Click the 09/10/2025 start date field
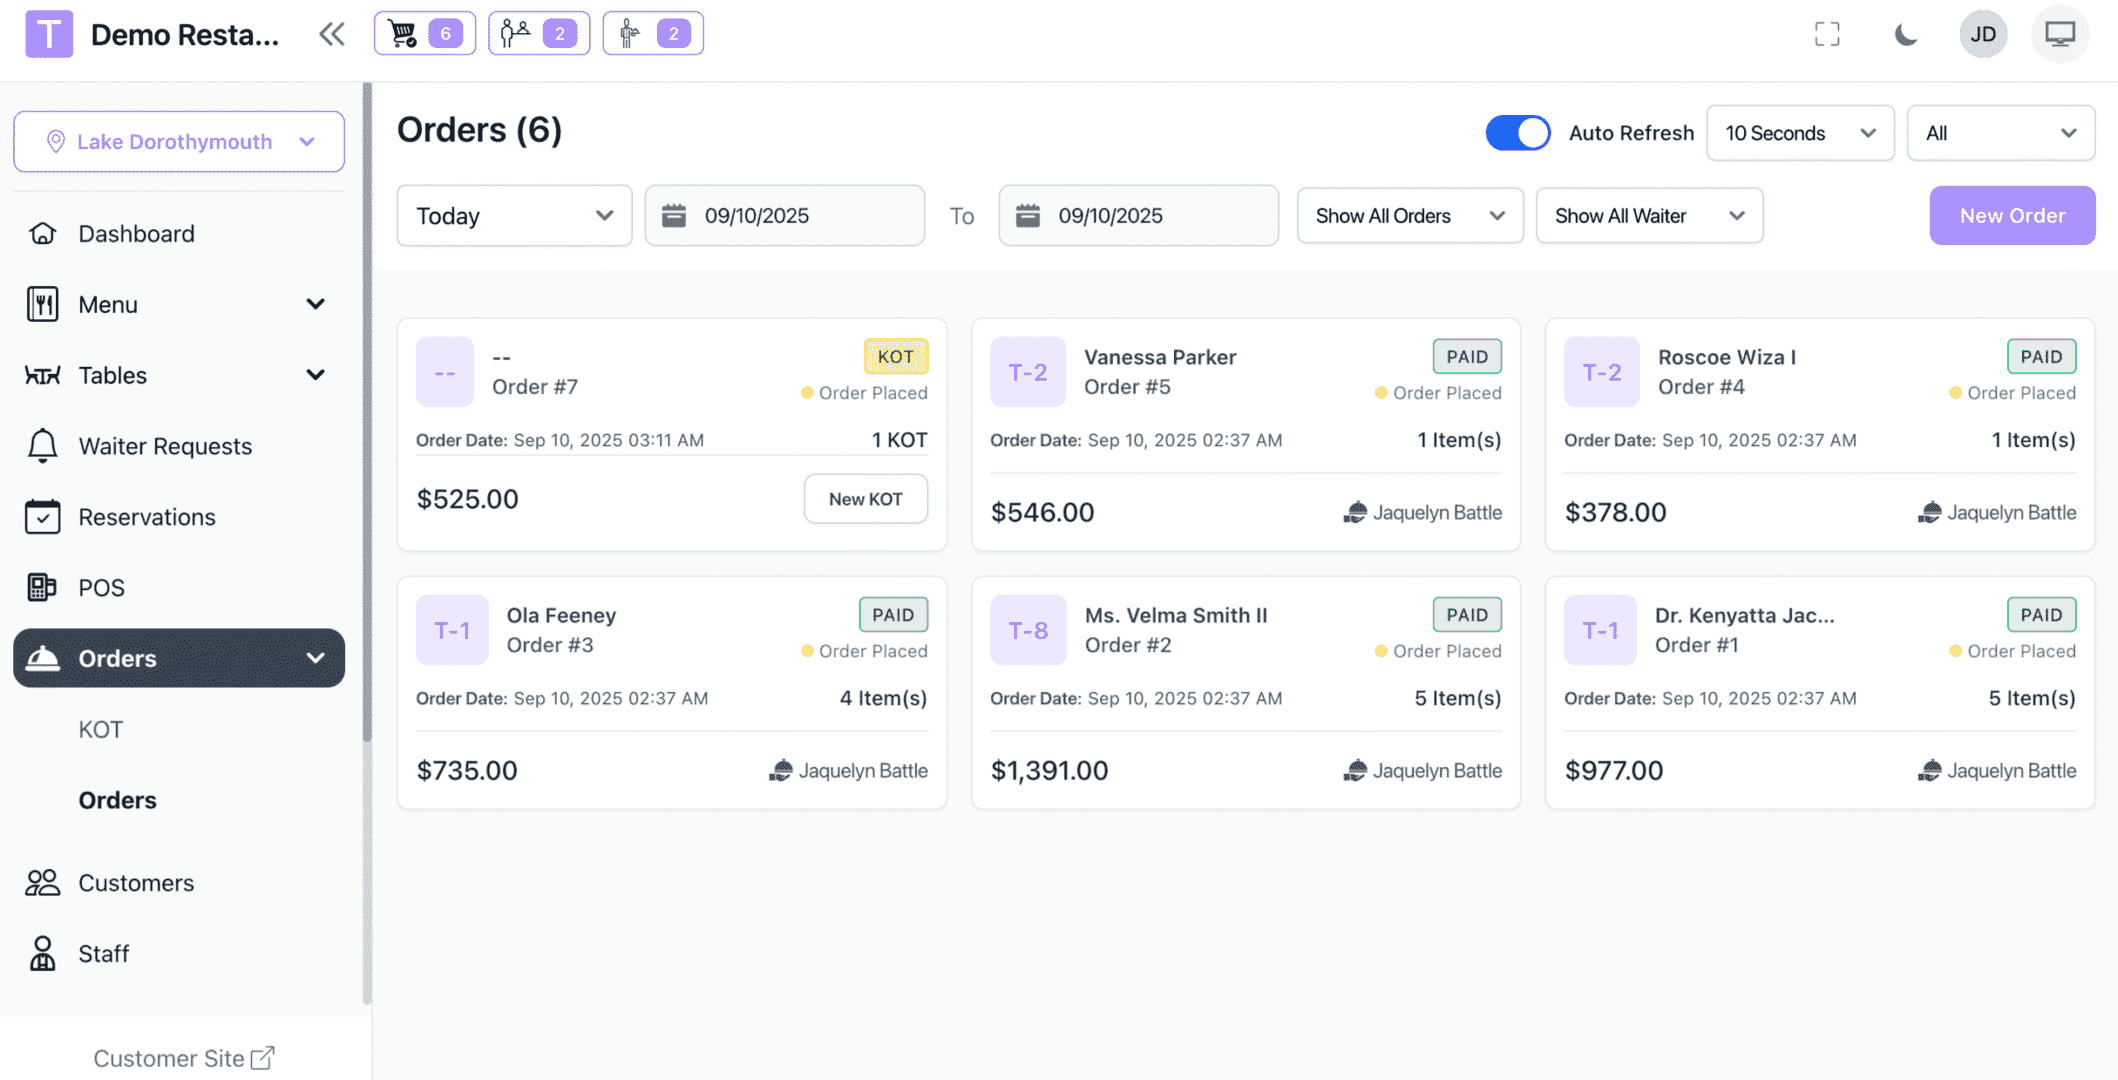 (x=784, y=215)
